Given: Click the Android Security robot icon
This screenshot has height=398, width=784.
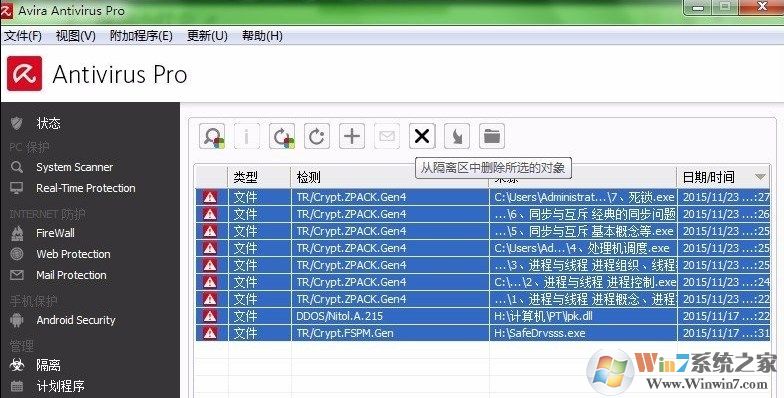Looking at the screenshot, I should (x=16, y=320).
